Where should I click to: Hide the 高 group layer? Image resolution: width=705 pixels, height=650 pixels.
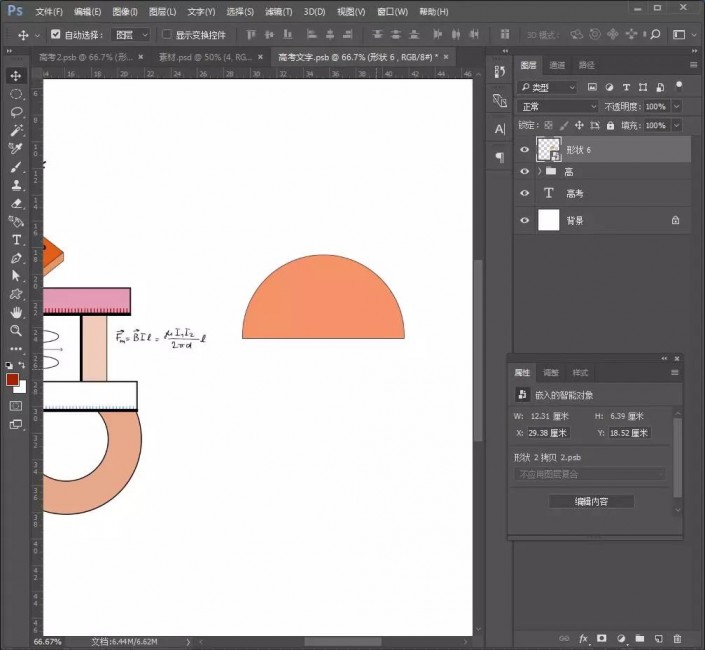tap(524, 171)
